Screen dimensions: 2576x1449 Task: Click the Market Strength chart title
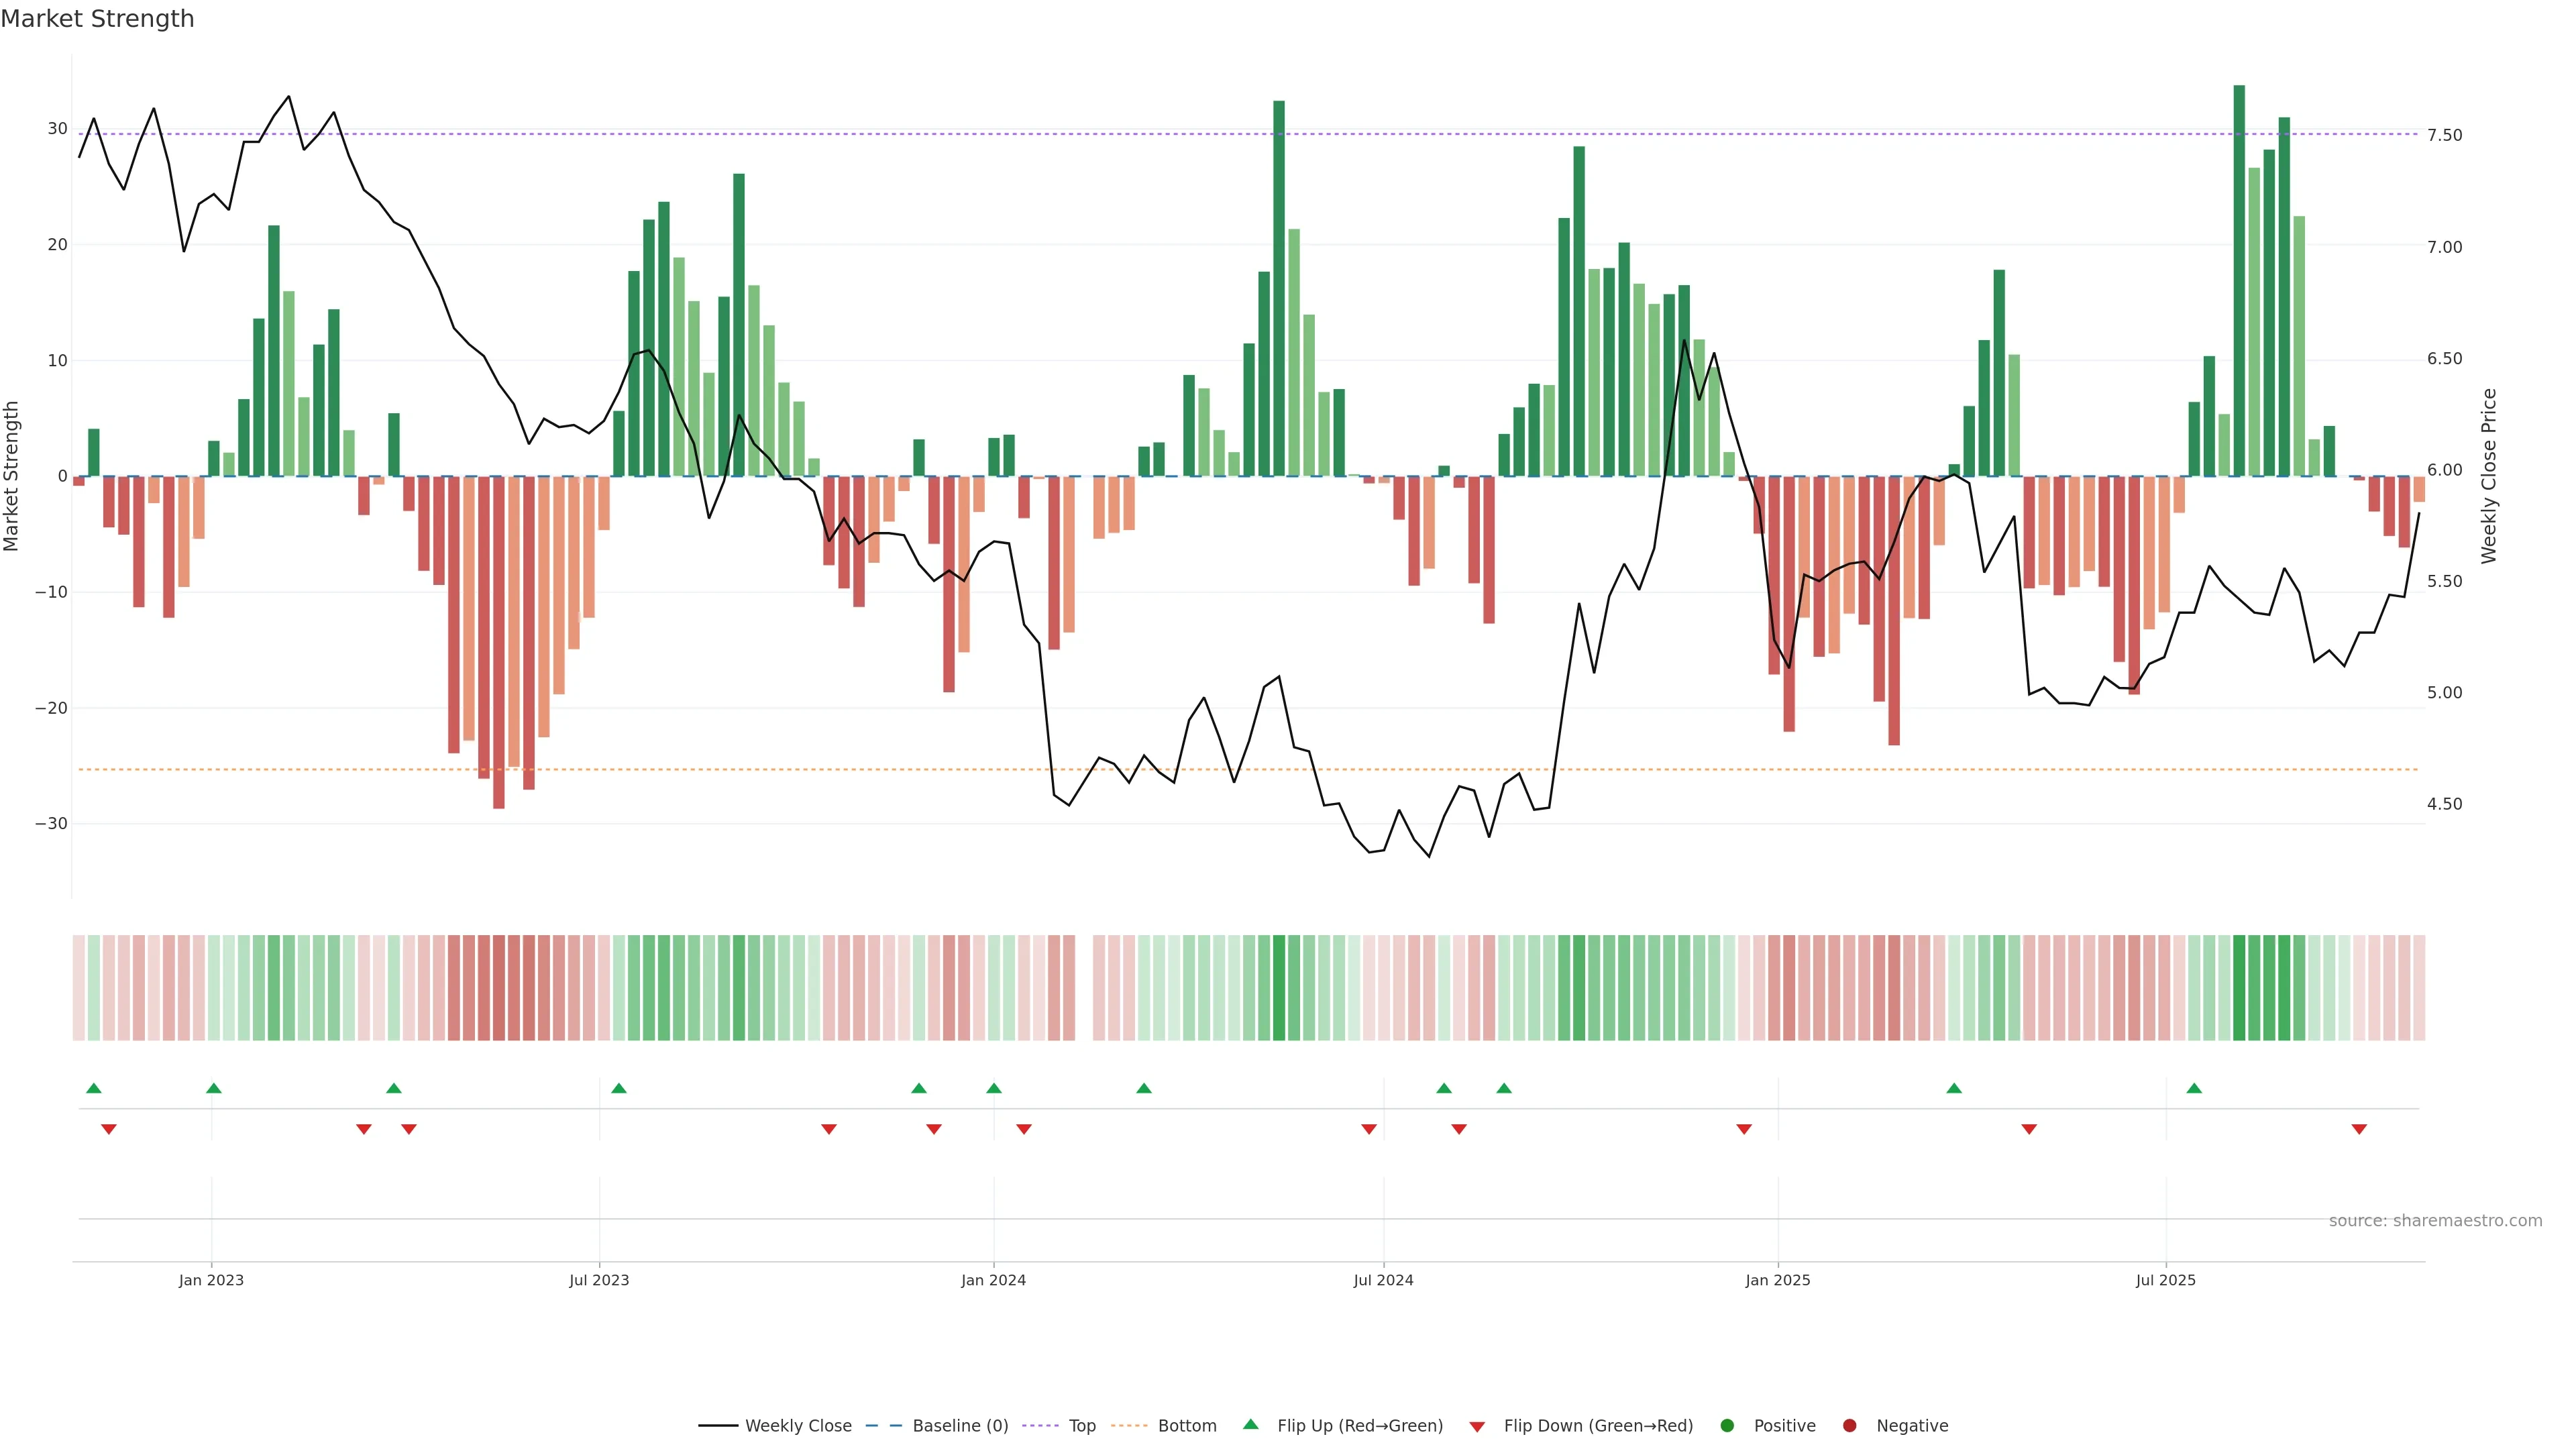[97, 19]
